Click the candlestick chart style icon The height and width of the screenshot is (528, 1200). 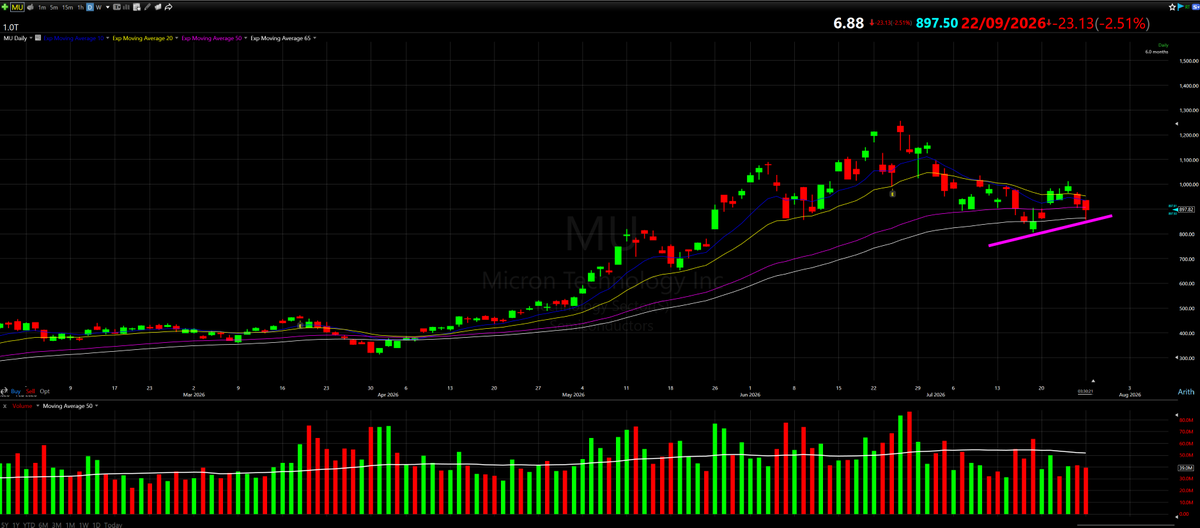point(117,7)
